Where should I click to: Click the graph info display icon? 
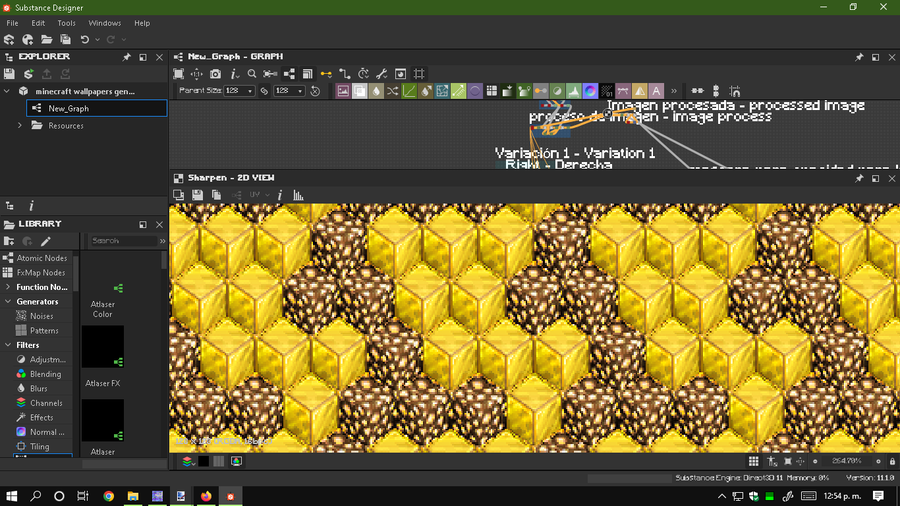pyautogui.click(x=234, y=74)
